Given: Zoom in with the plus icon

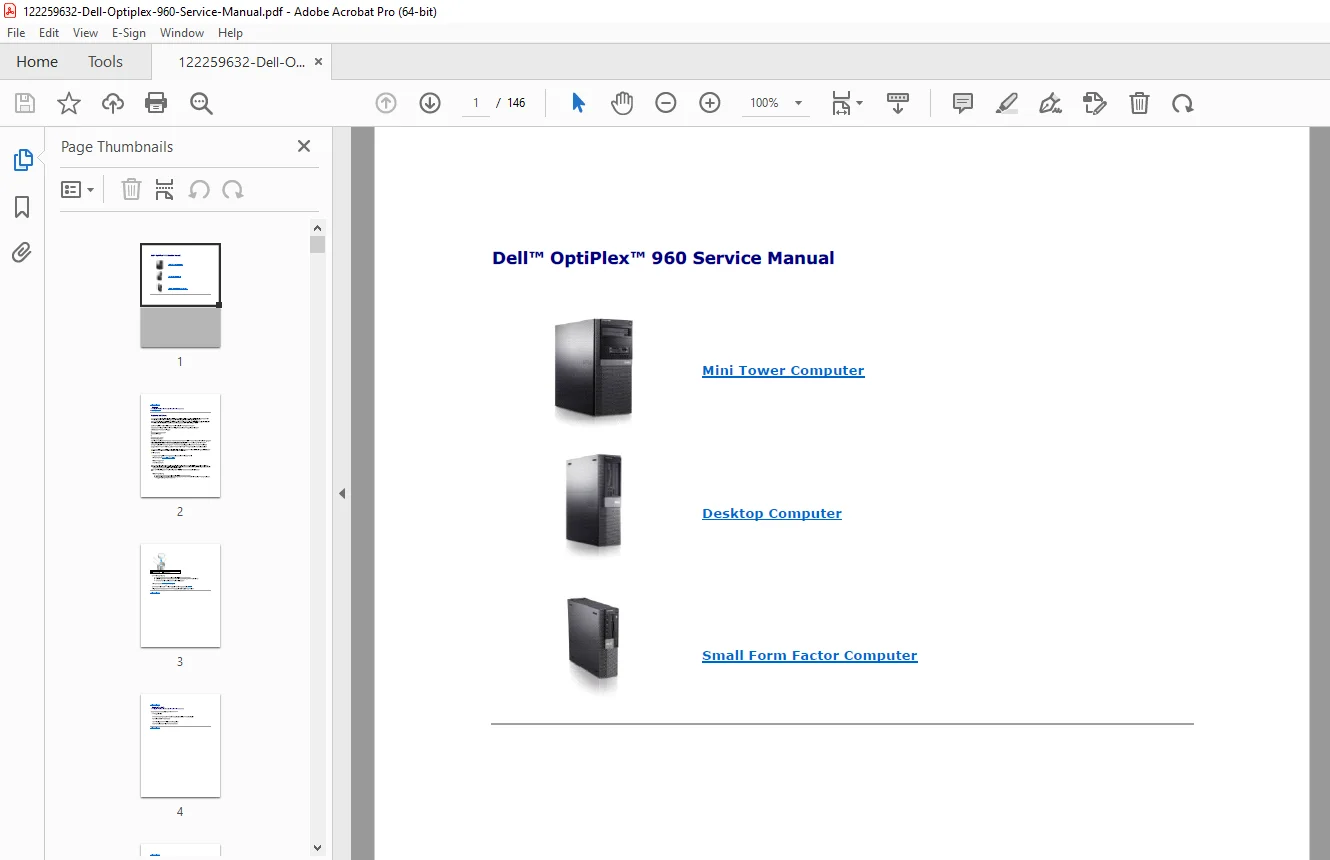Looking at the screenshot, I should tap(710, 103).
